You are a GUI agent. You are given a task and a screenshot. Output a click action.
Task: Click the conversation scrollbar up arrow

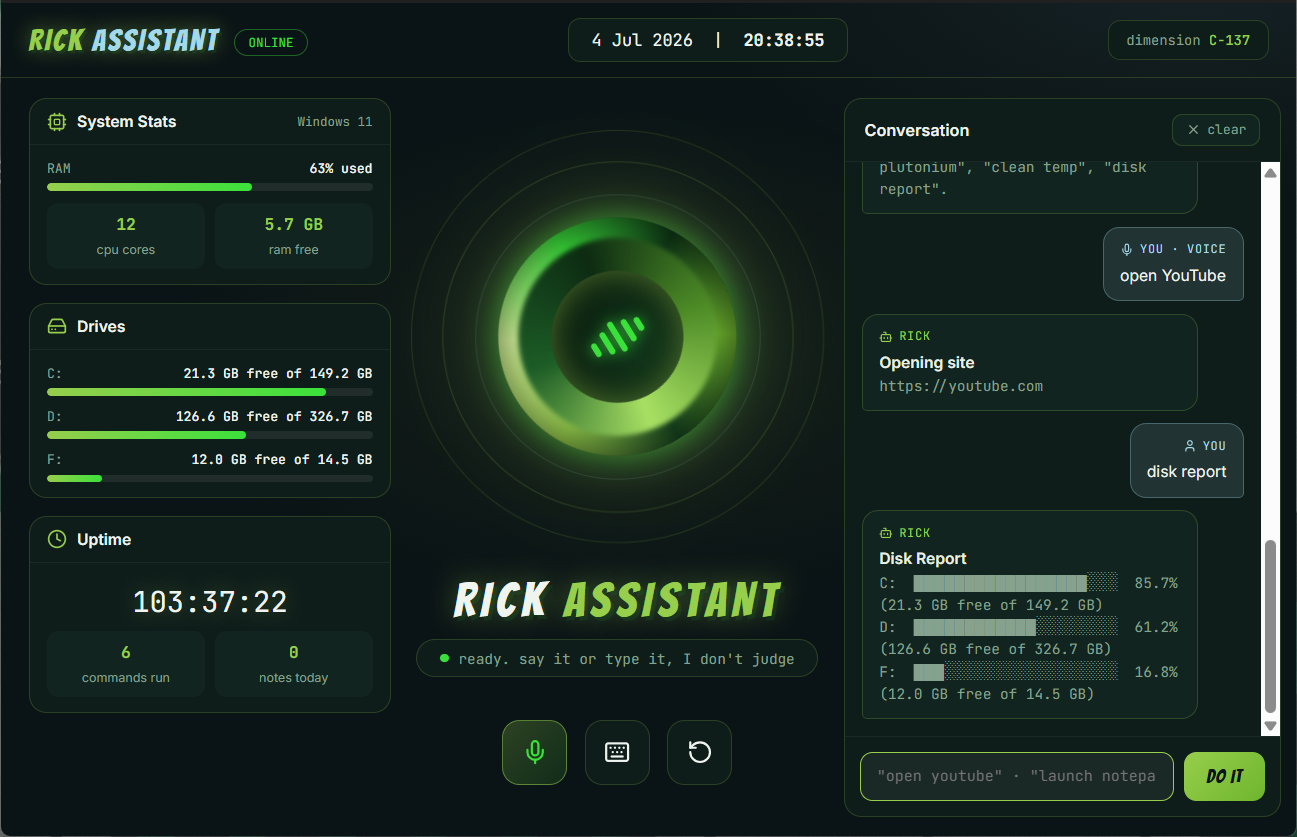(x=1271, y=173)
